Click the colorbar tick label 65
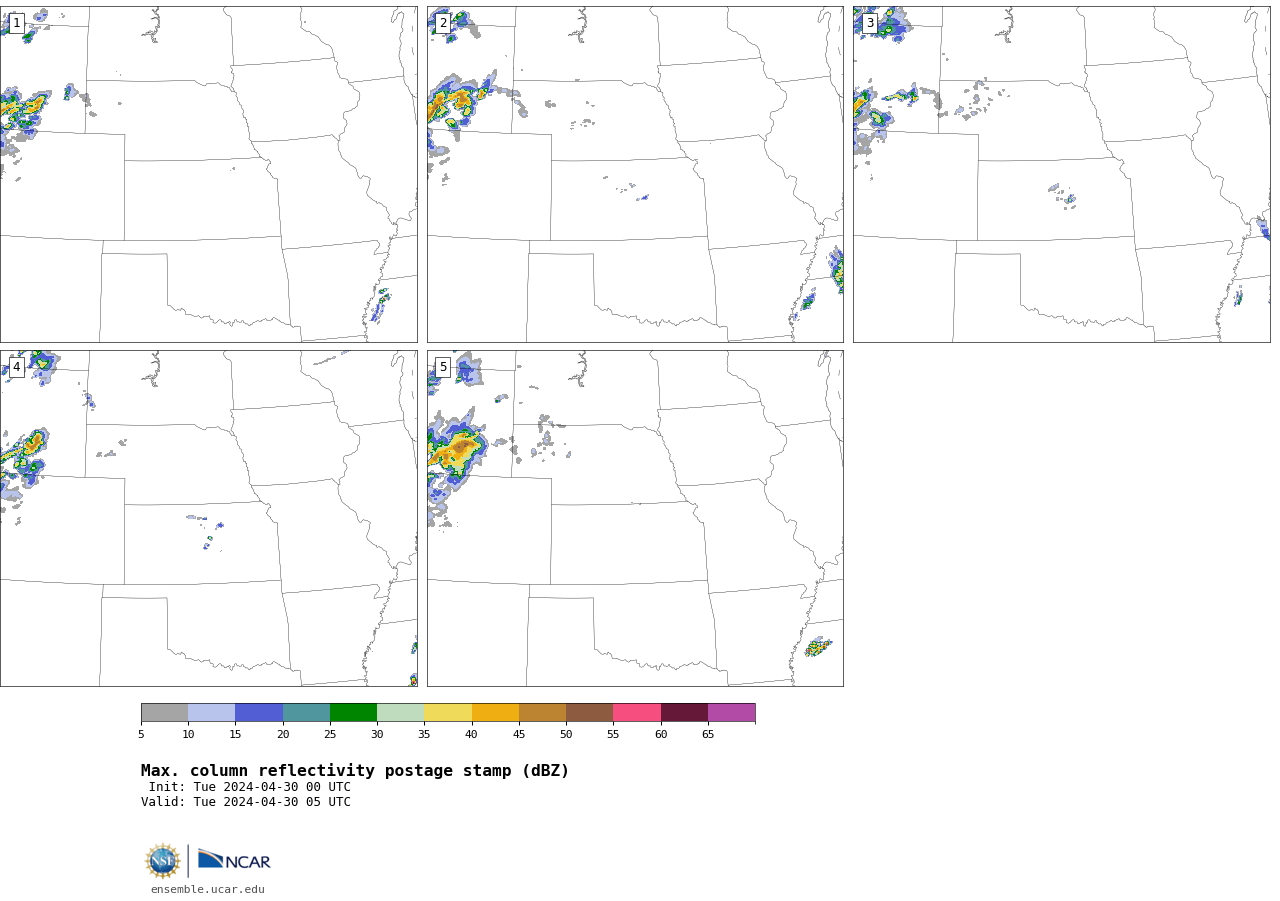The width and height of the screenshot is (1280, 901). (x=708, y=735)
